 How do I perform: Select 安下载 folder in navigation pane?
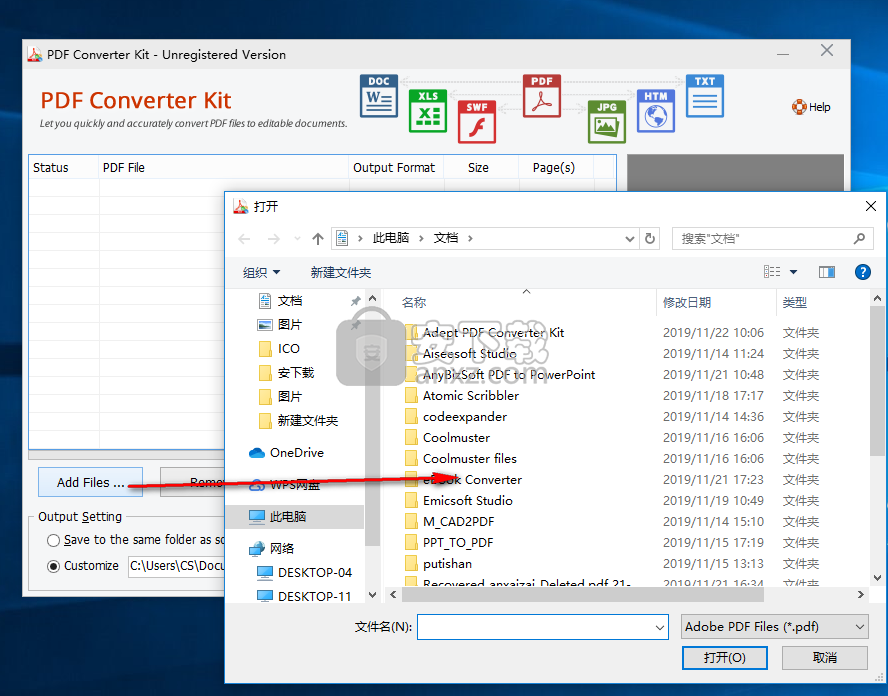(296, 373)
